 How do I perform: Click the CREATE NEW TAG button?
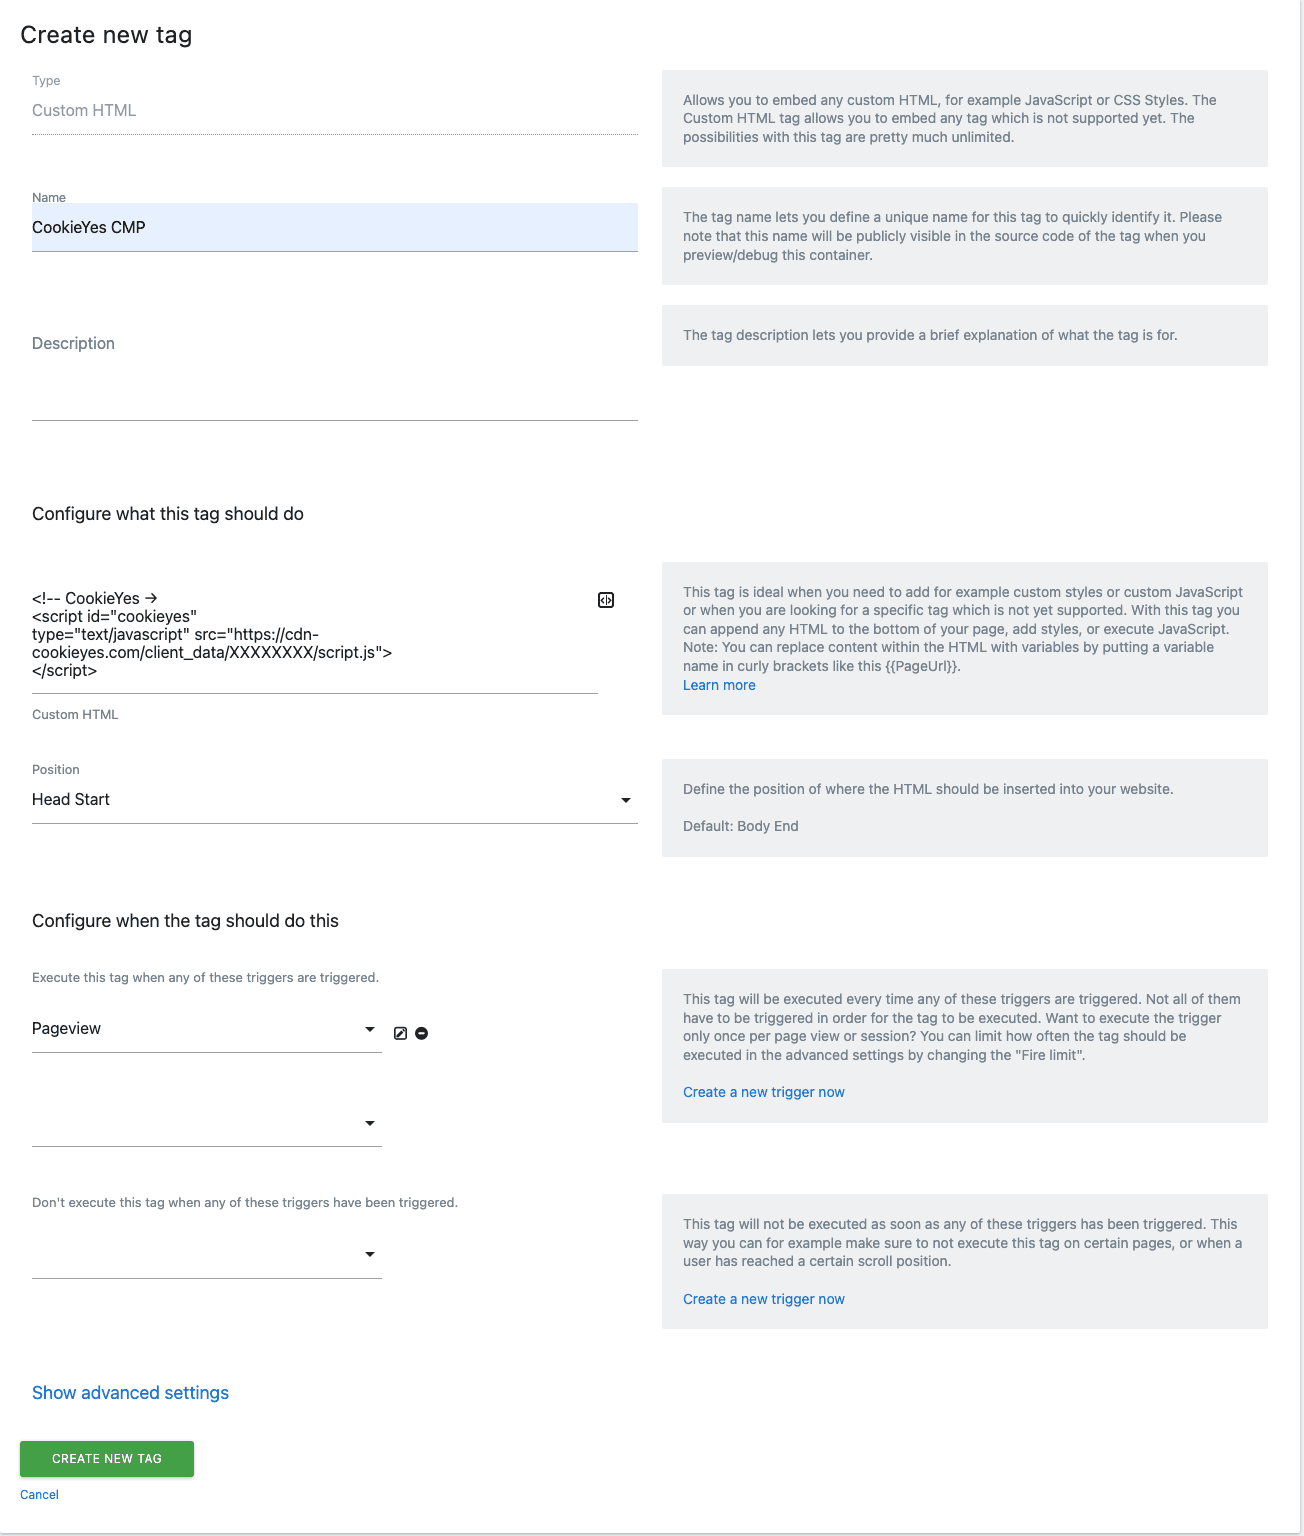pos(107,1459)
